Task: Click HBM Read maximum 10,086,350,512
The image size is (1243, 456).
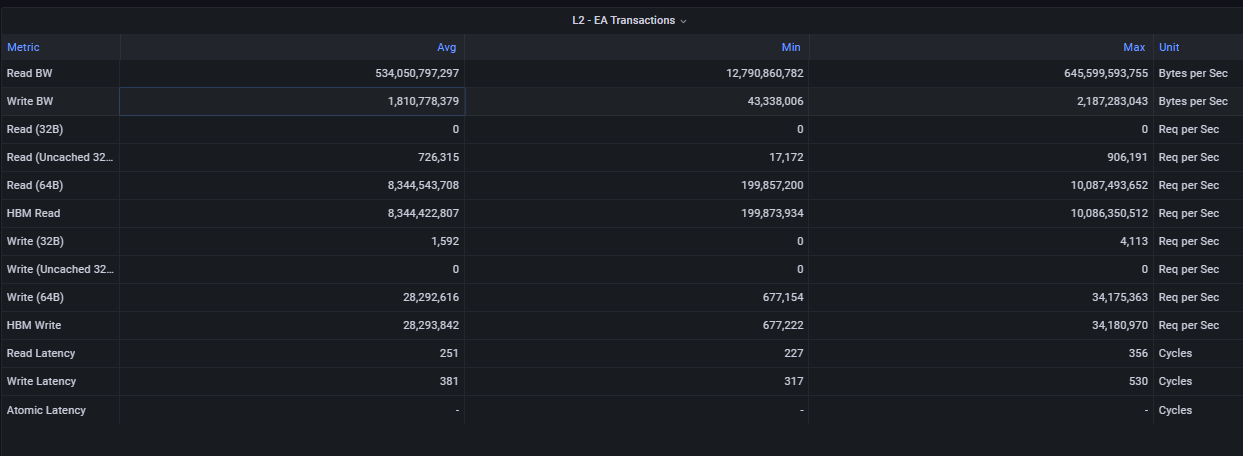Action: coord(1109,213)
